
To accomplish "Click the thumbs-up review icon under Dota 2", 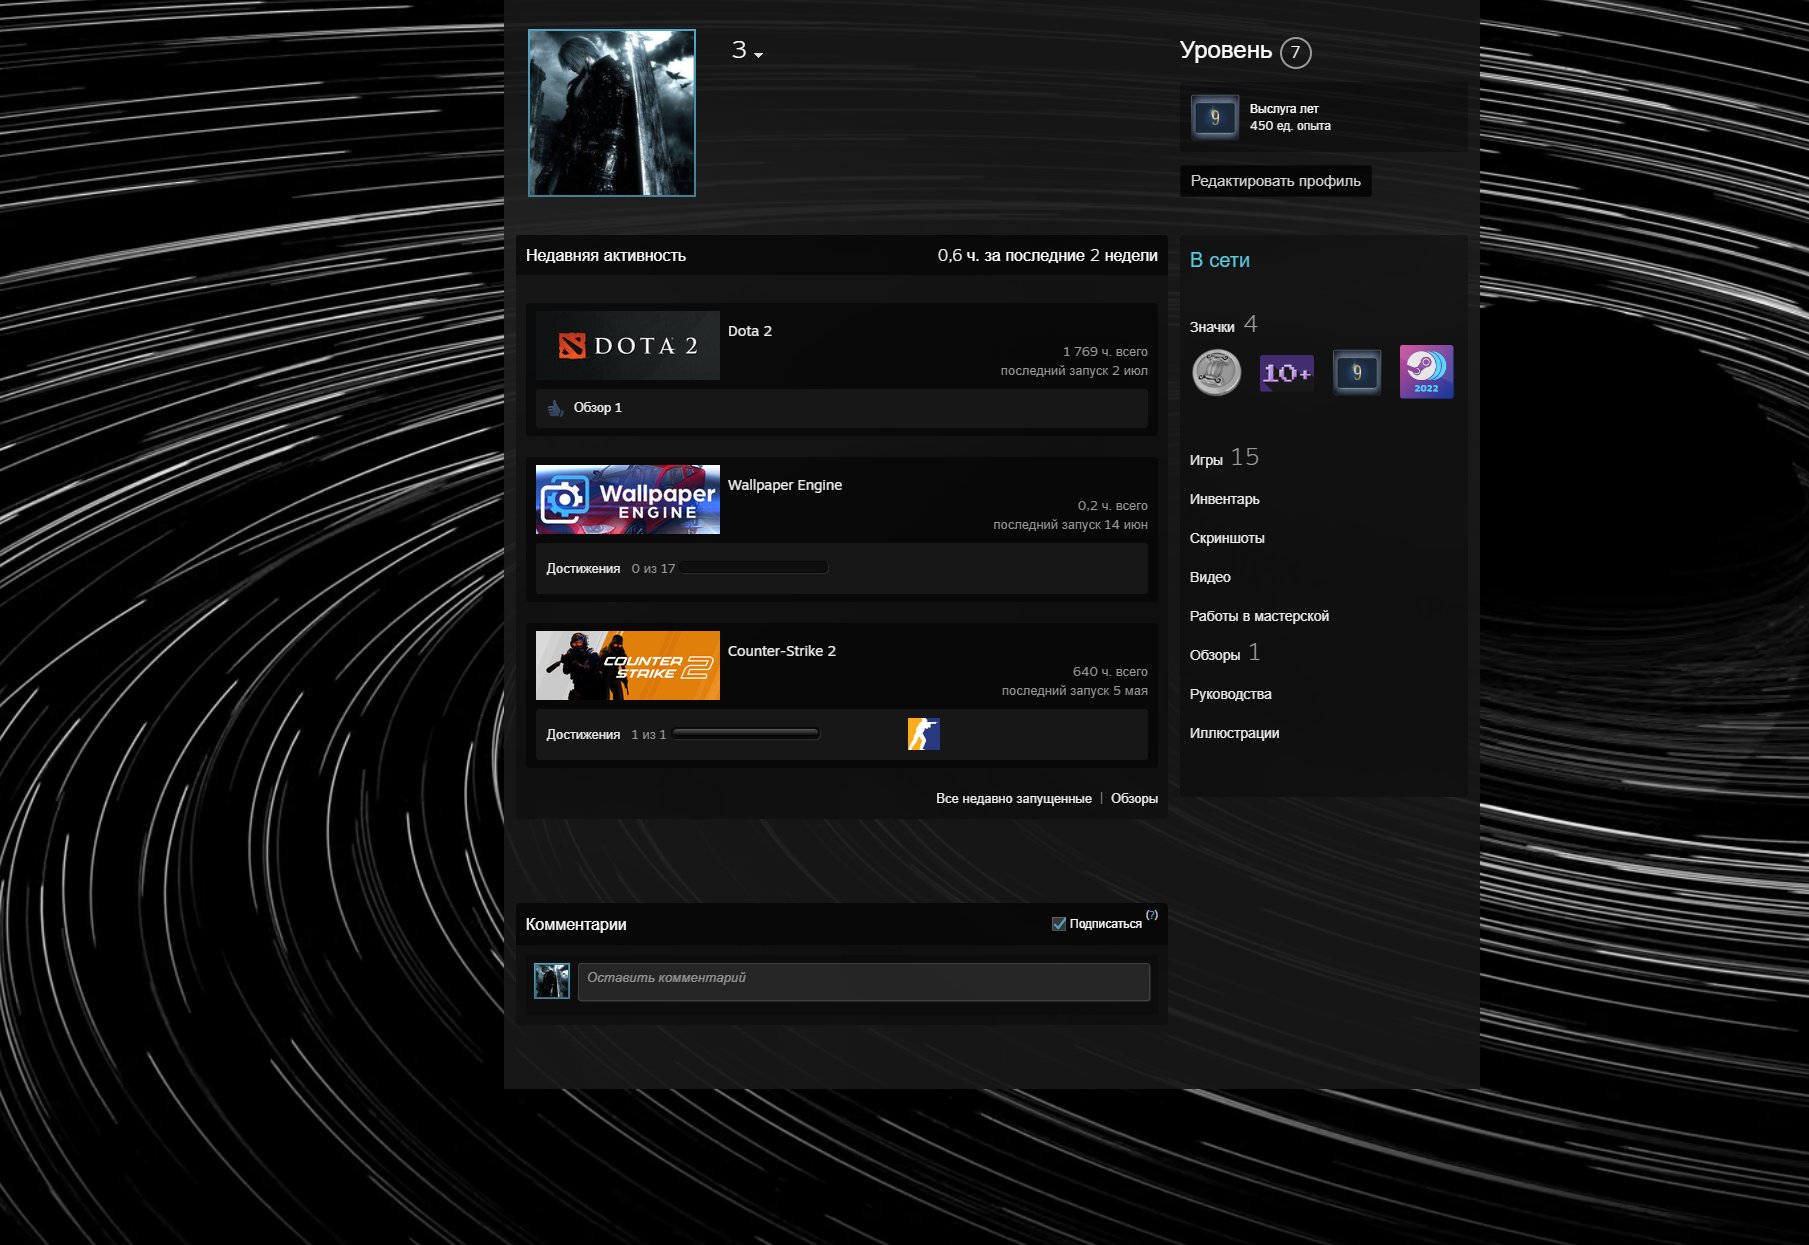I will pyautogui.click(x=556, y=408).
